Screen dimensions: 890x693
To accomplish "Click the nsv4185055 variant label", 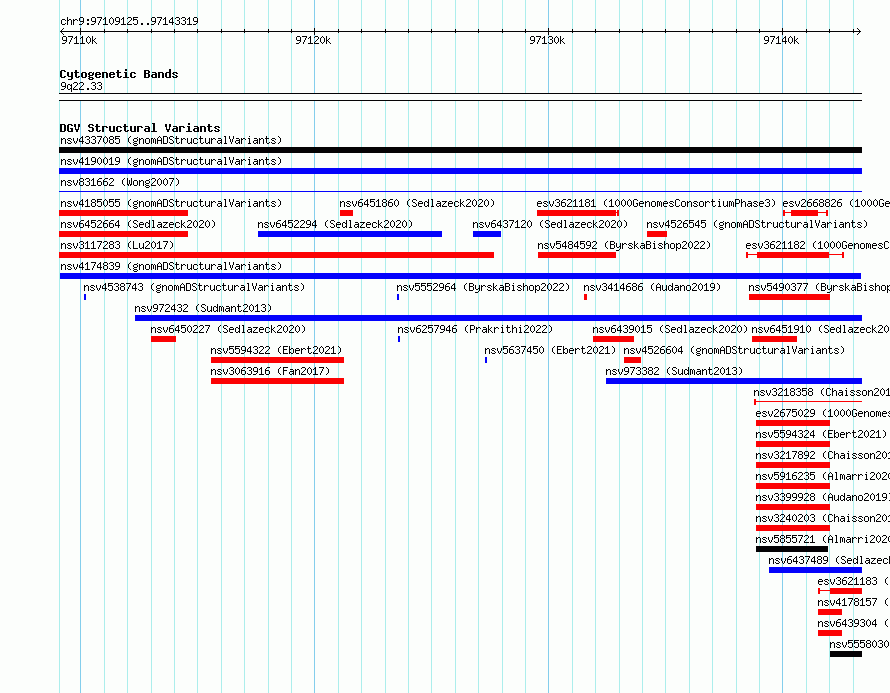I will point(171,203).
